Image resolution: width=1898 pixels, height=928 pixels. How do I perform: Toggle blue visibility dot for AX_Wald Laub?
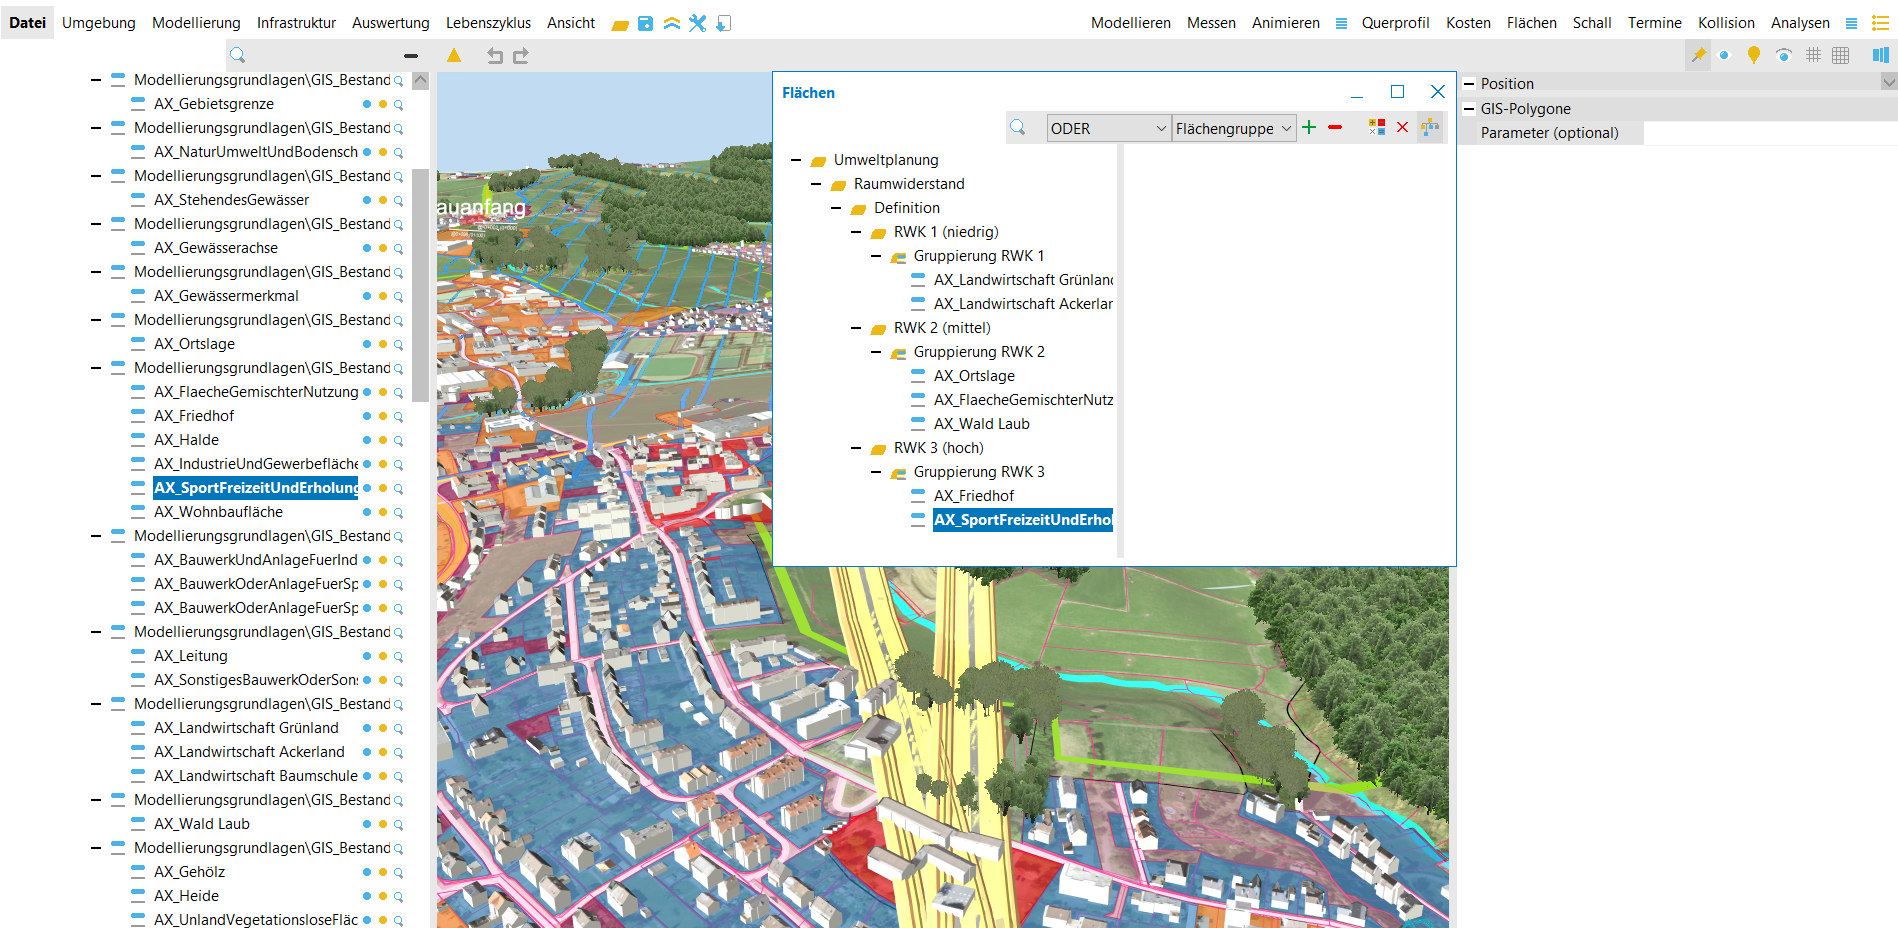click(x=367, y=824)
